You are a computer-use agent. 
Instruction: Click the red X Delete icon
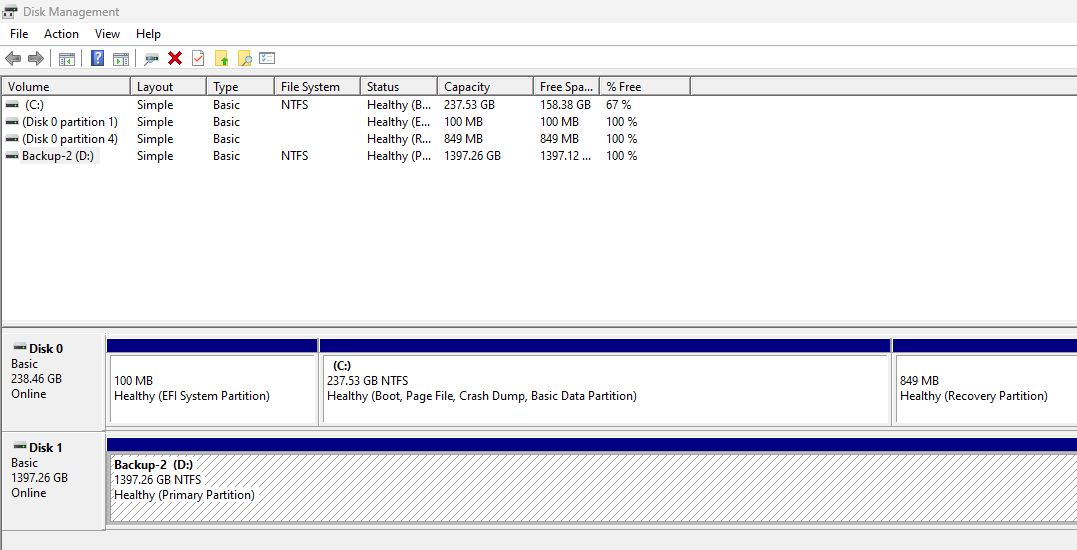(175, 58)
